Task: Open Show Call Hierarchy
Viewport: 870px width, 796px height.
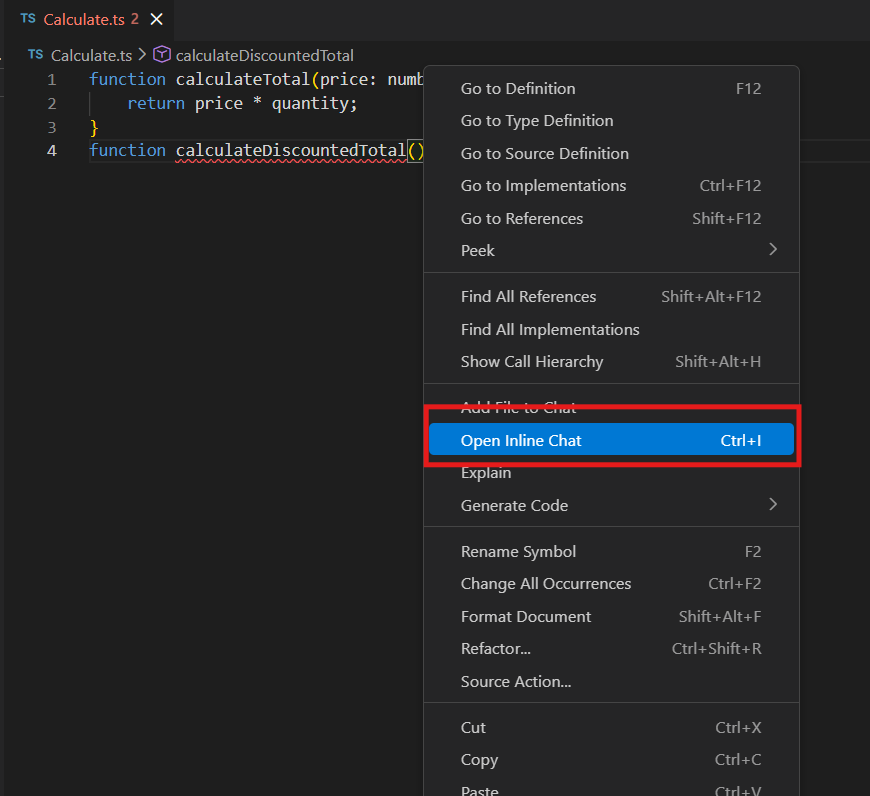Action: point(532,362)
